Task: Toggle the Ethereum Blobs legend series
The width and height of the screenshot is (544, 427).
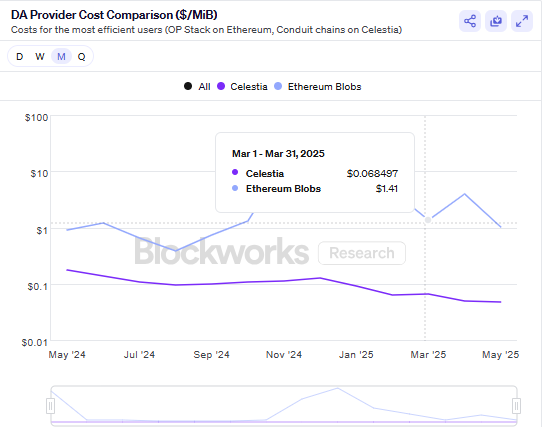Action: (x=317, y=86)
